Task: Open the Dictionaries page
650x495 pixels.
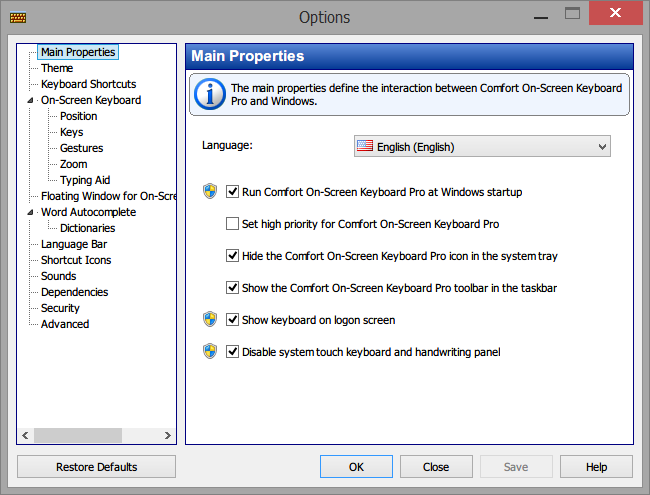Action: tap(87, 228)
